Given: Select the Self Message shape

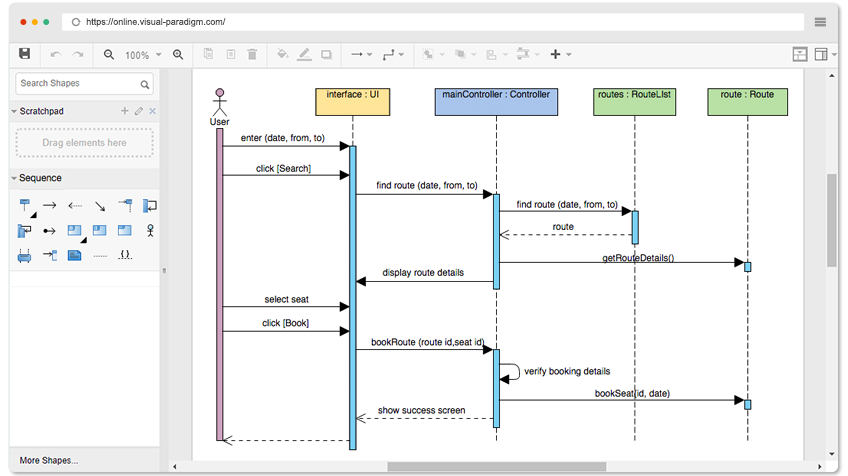Looking at the screenshot, I should coord(150,206).
